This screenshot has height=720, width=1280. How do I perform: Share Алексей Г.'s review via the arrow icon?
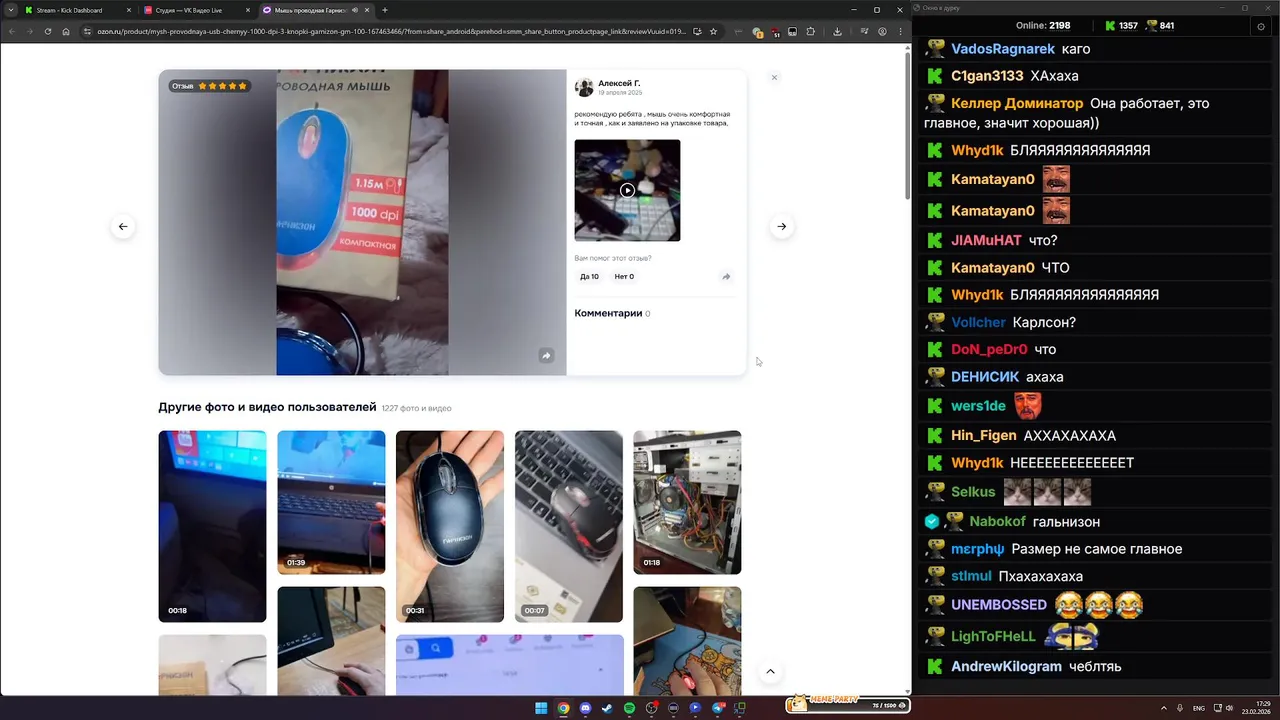(726, 277)
